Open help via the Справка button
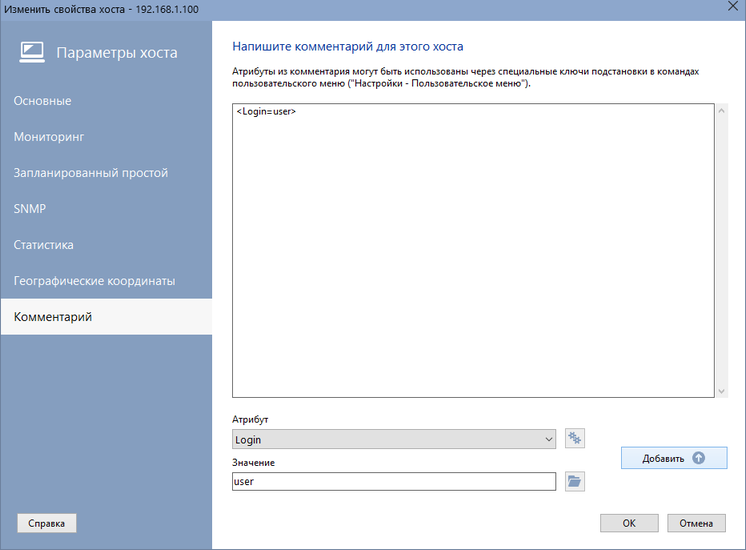 [x=47, y=523]
